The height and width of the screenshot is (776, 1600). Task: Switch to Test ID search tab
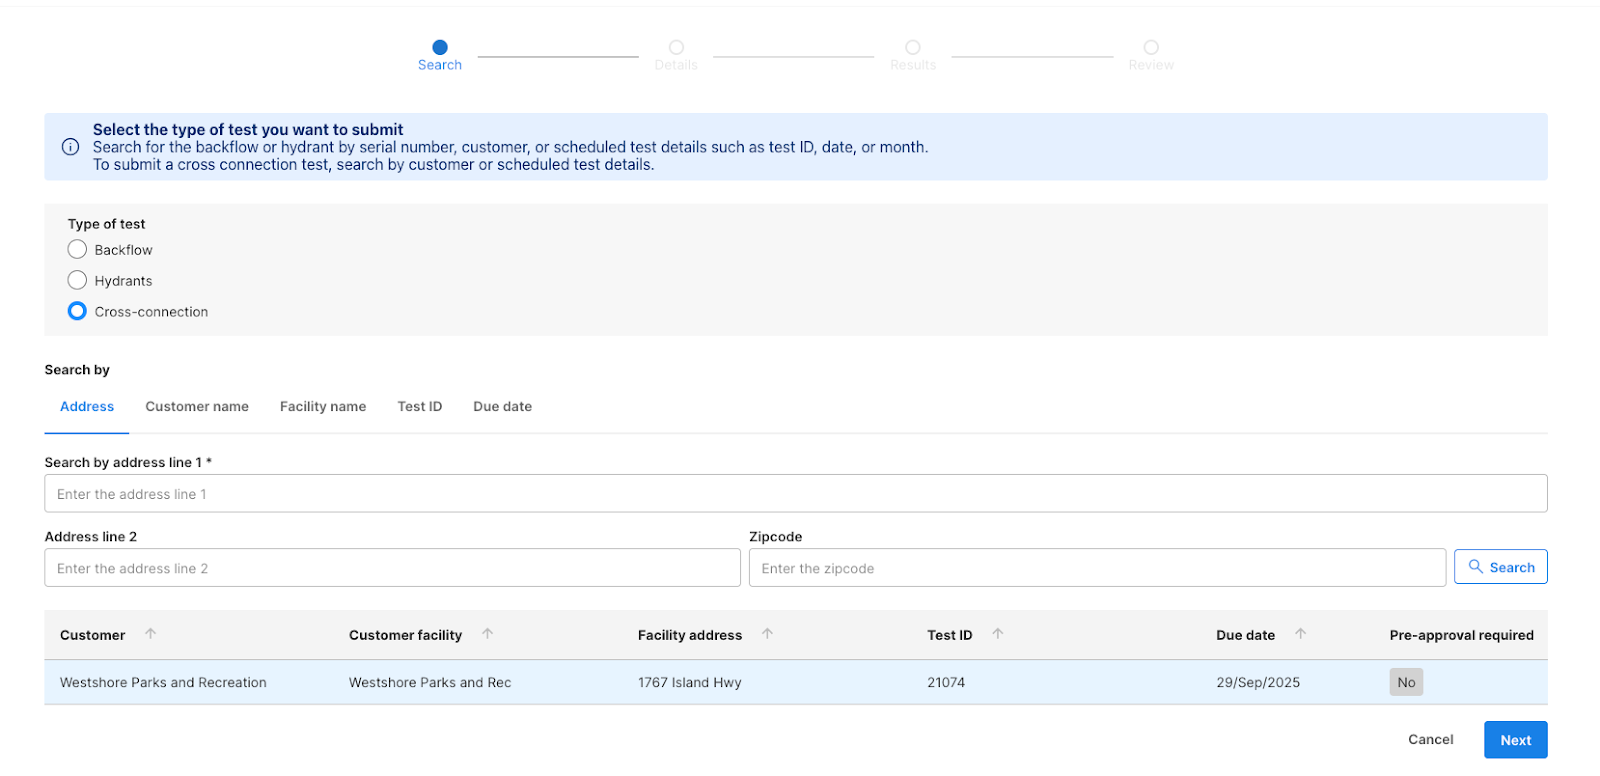click(x=420, y=407)
